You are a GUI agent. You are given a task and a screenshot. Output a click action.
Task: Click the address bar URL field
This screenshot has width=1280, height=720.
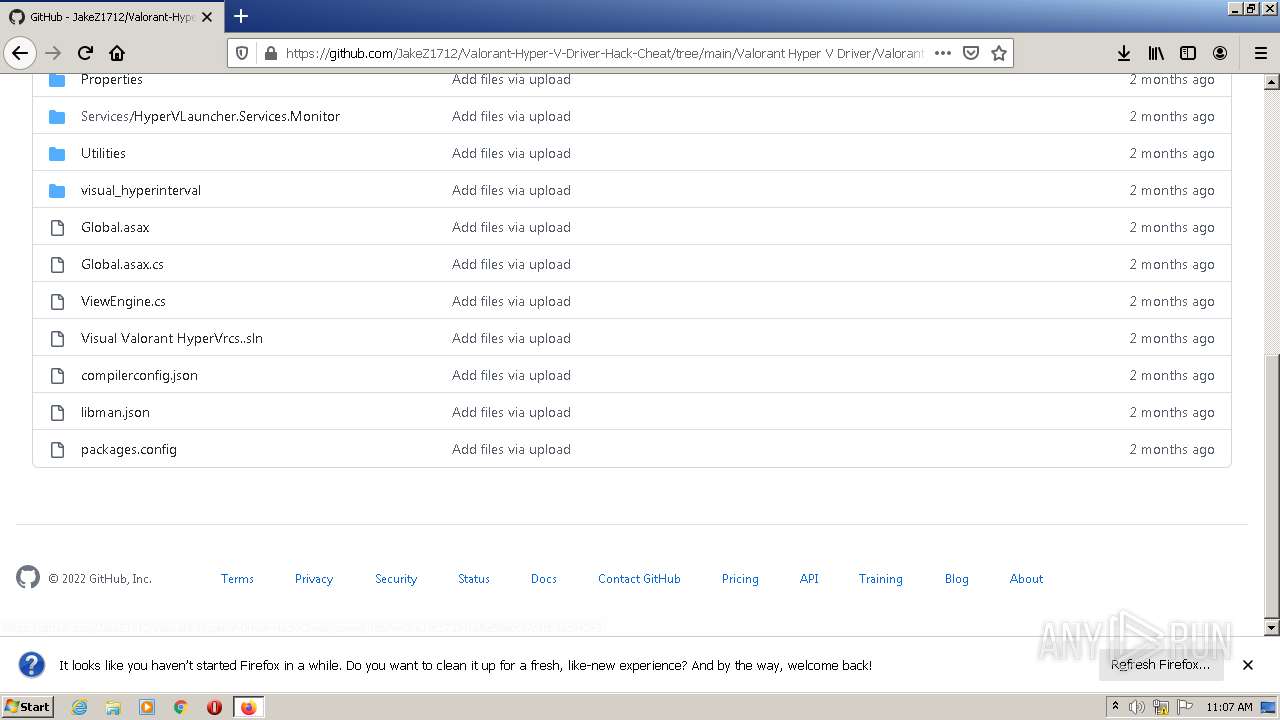click(604, 53)
